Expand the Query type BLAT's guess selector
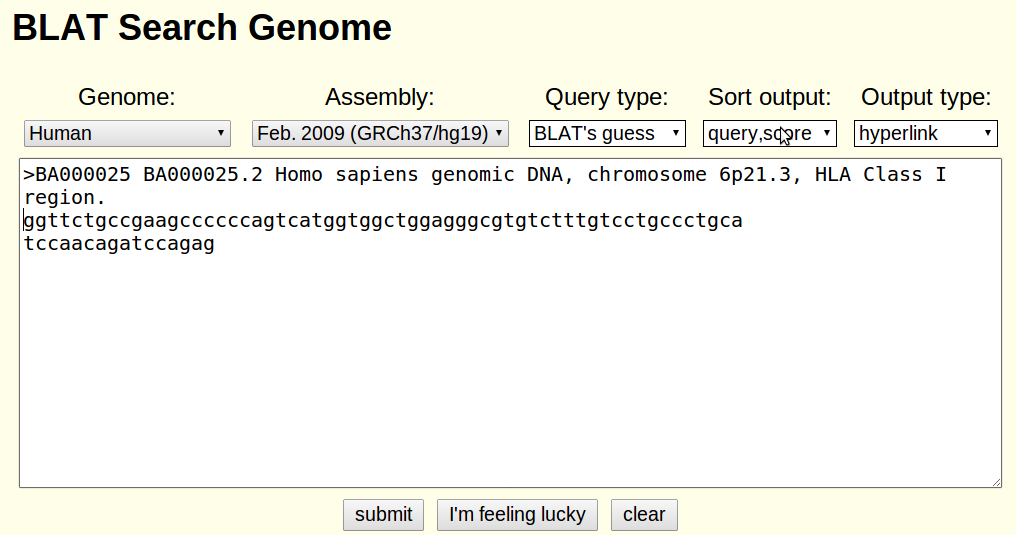1016x535 pixels. pyautogui.click(x=607, y=133)
